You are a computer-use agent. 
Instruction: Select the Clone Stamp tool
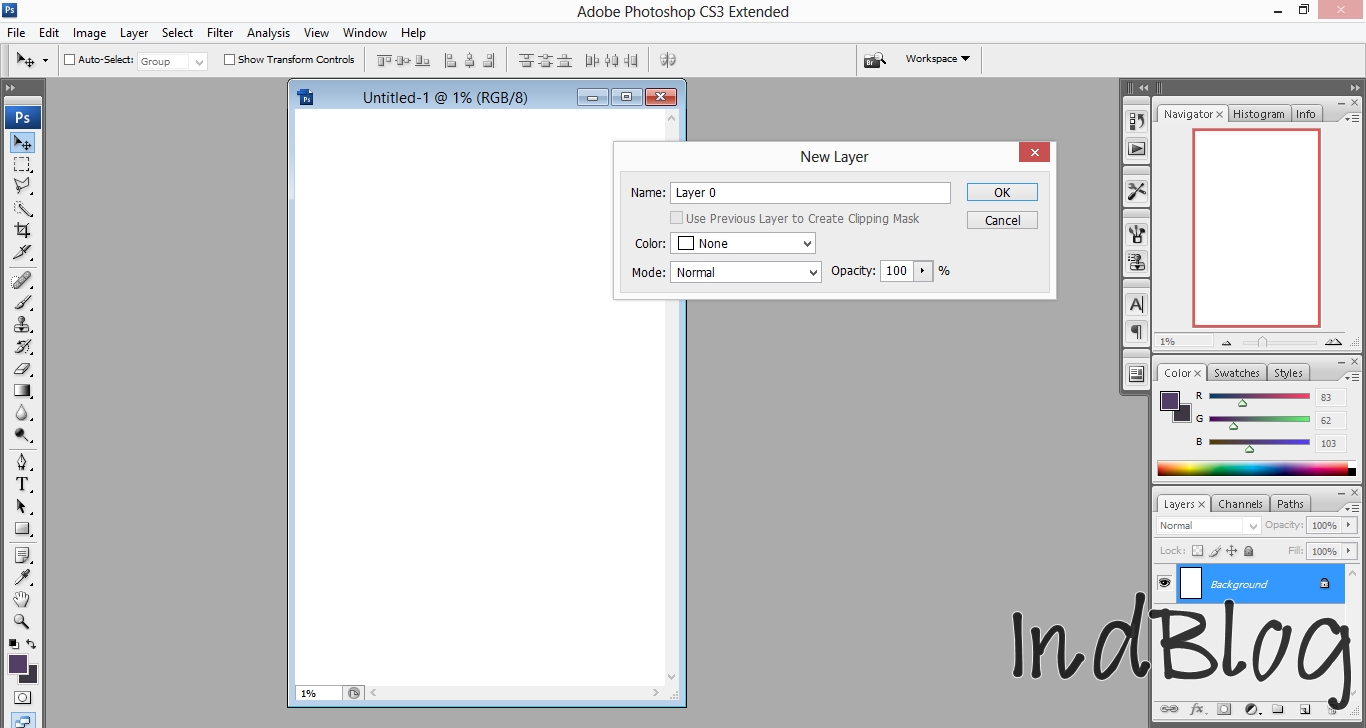click(x=22, y=324)
